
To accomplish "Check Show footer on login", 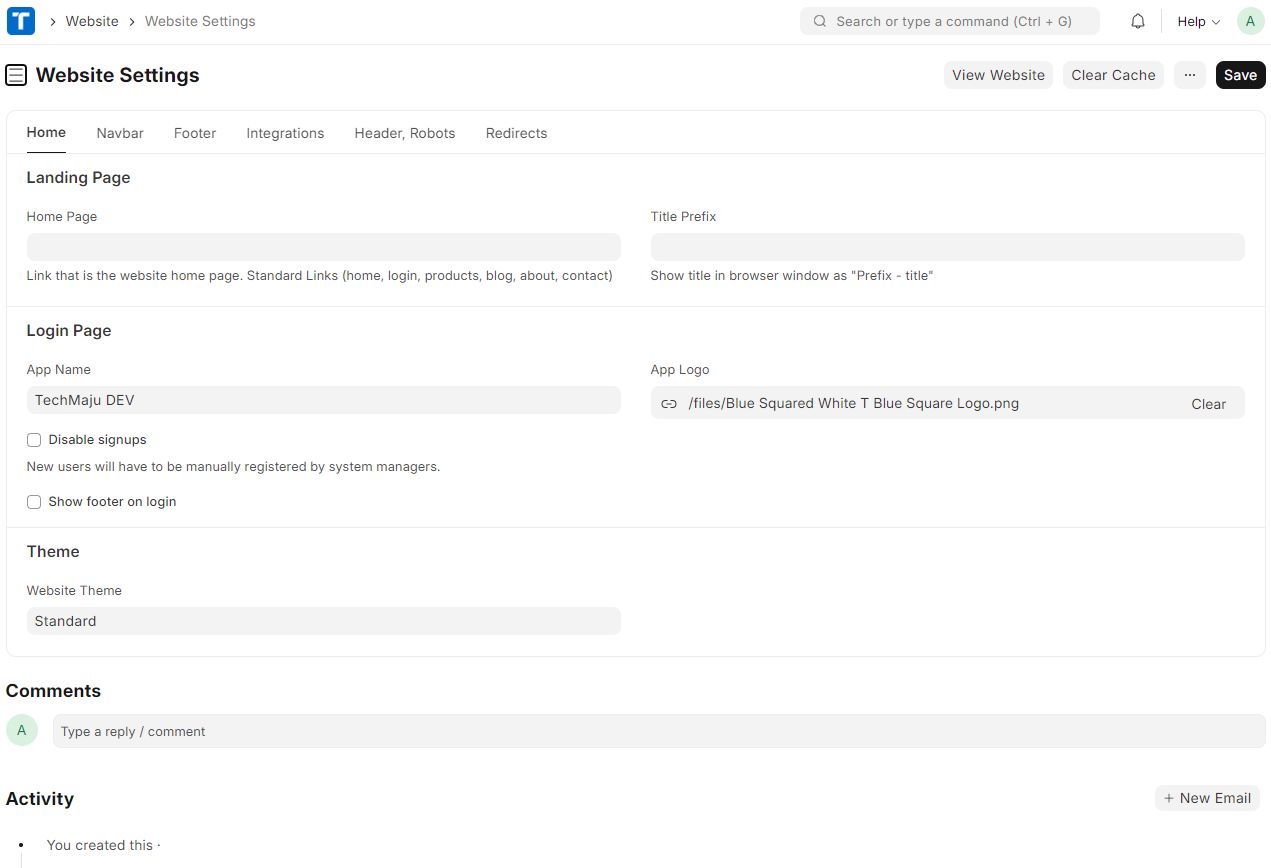I will [x=34, y=502].
